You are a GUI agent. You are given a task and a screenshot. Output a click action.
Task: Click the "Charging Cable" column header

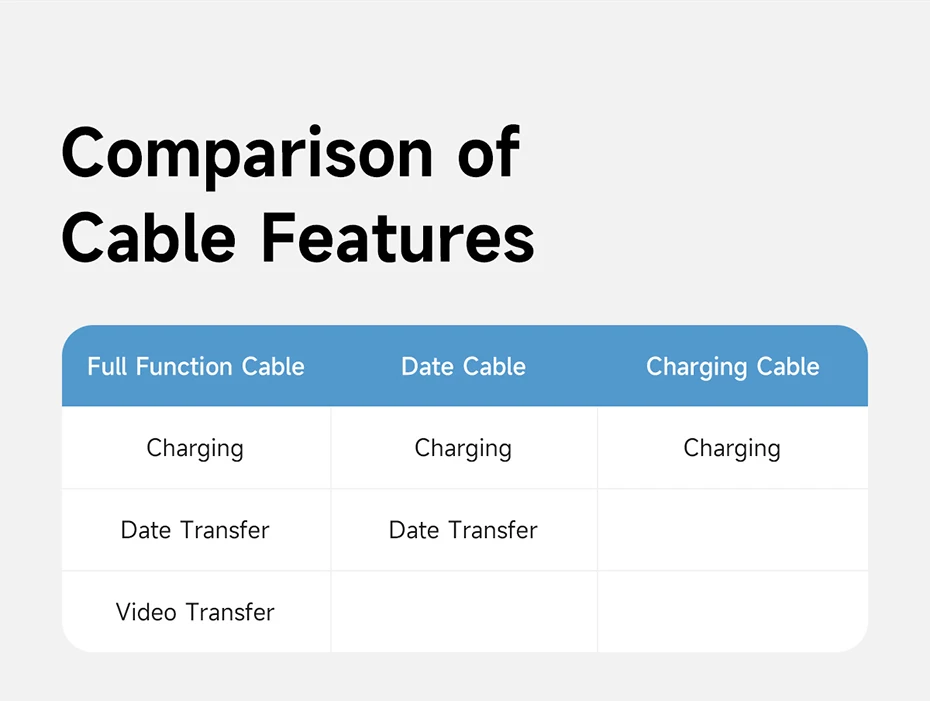tap(732, 367)
